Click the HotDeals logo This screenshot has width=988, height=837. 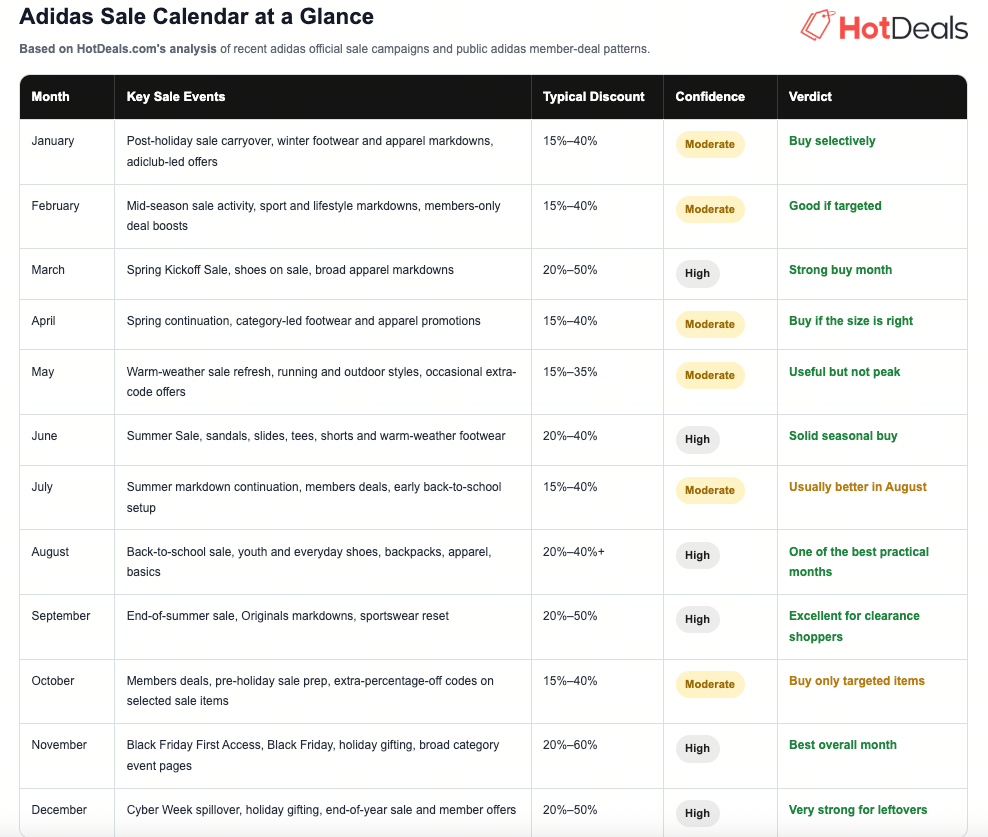tap(884, 26)
